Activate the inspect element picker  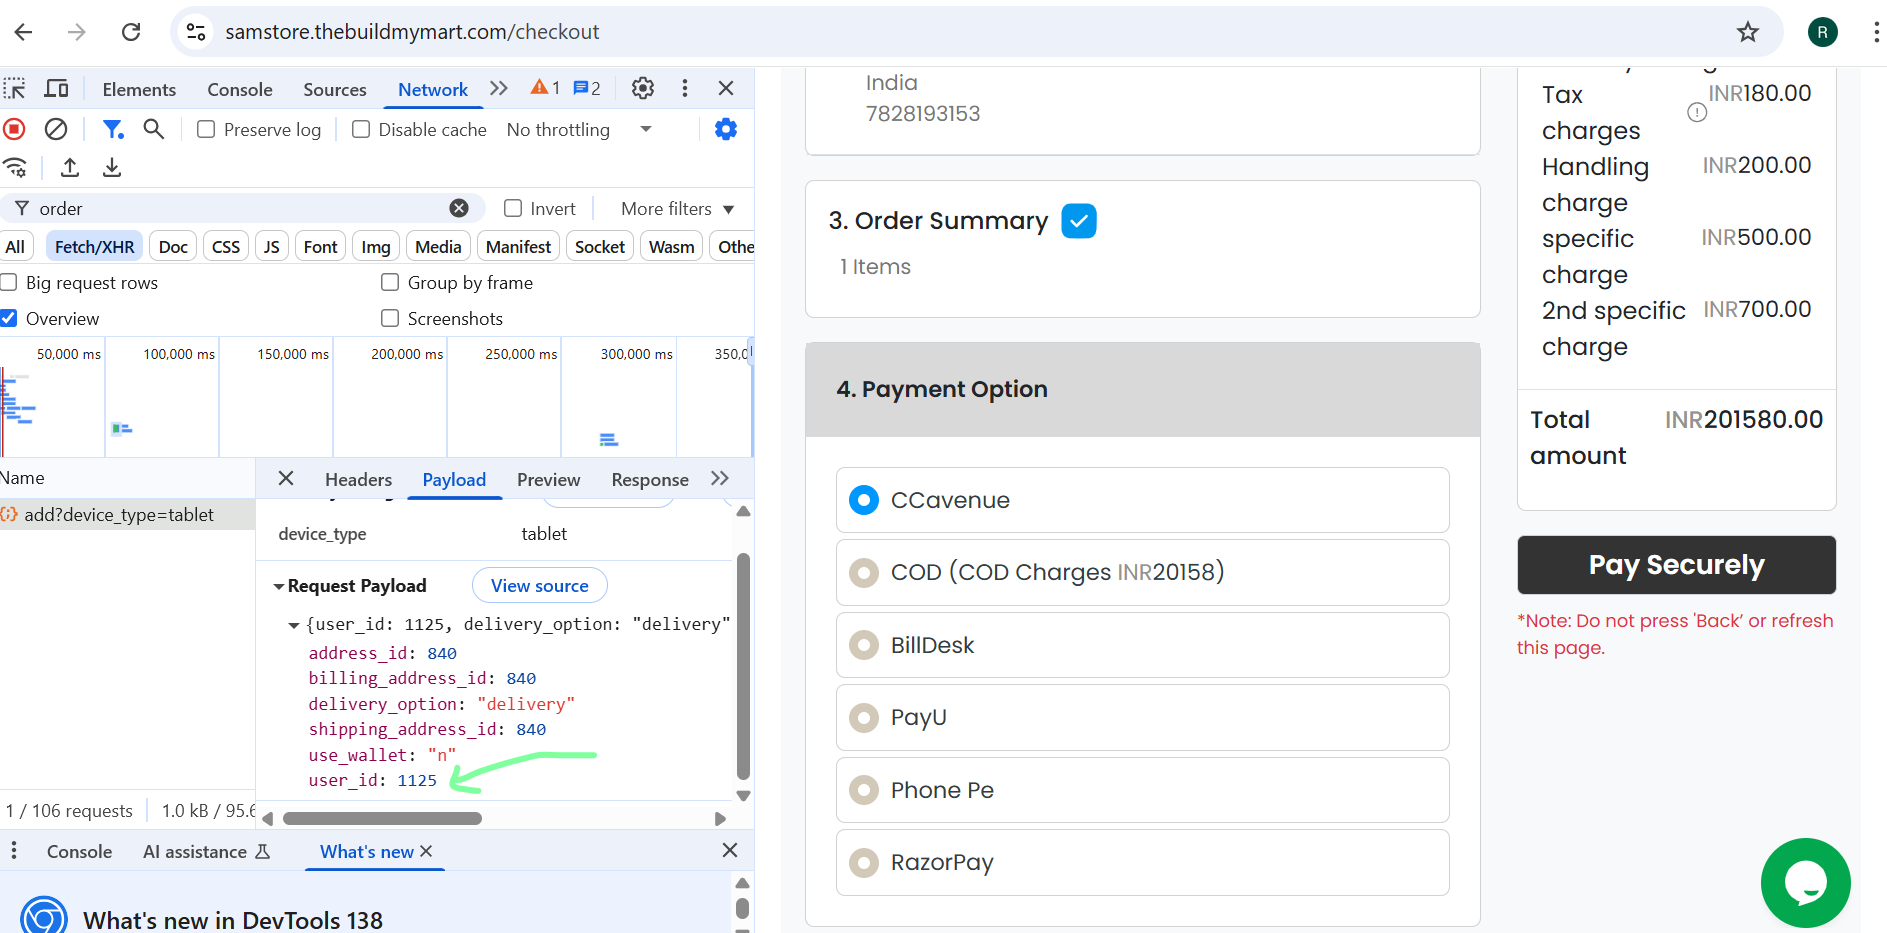15,89
